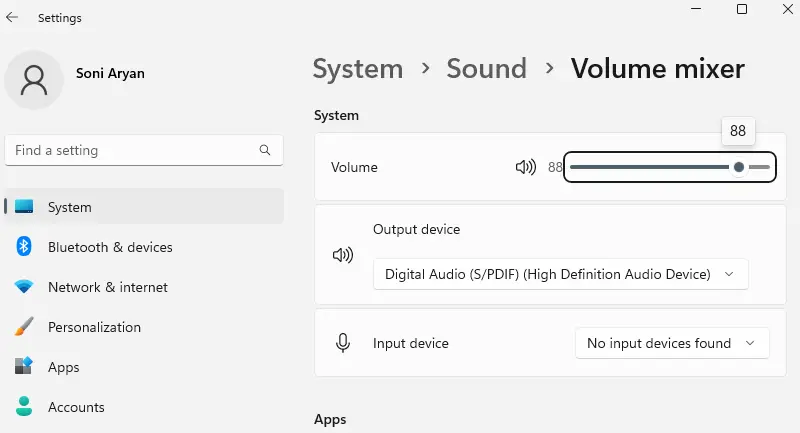The width and height of the screenshot is (800, 433).
Task: Focus the Find a setting field
Action: tap(130, 151)
